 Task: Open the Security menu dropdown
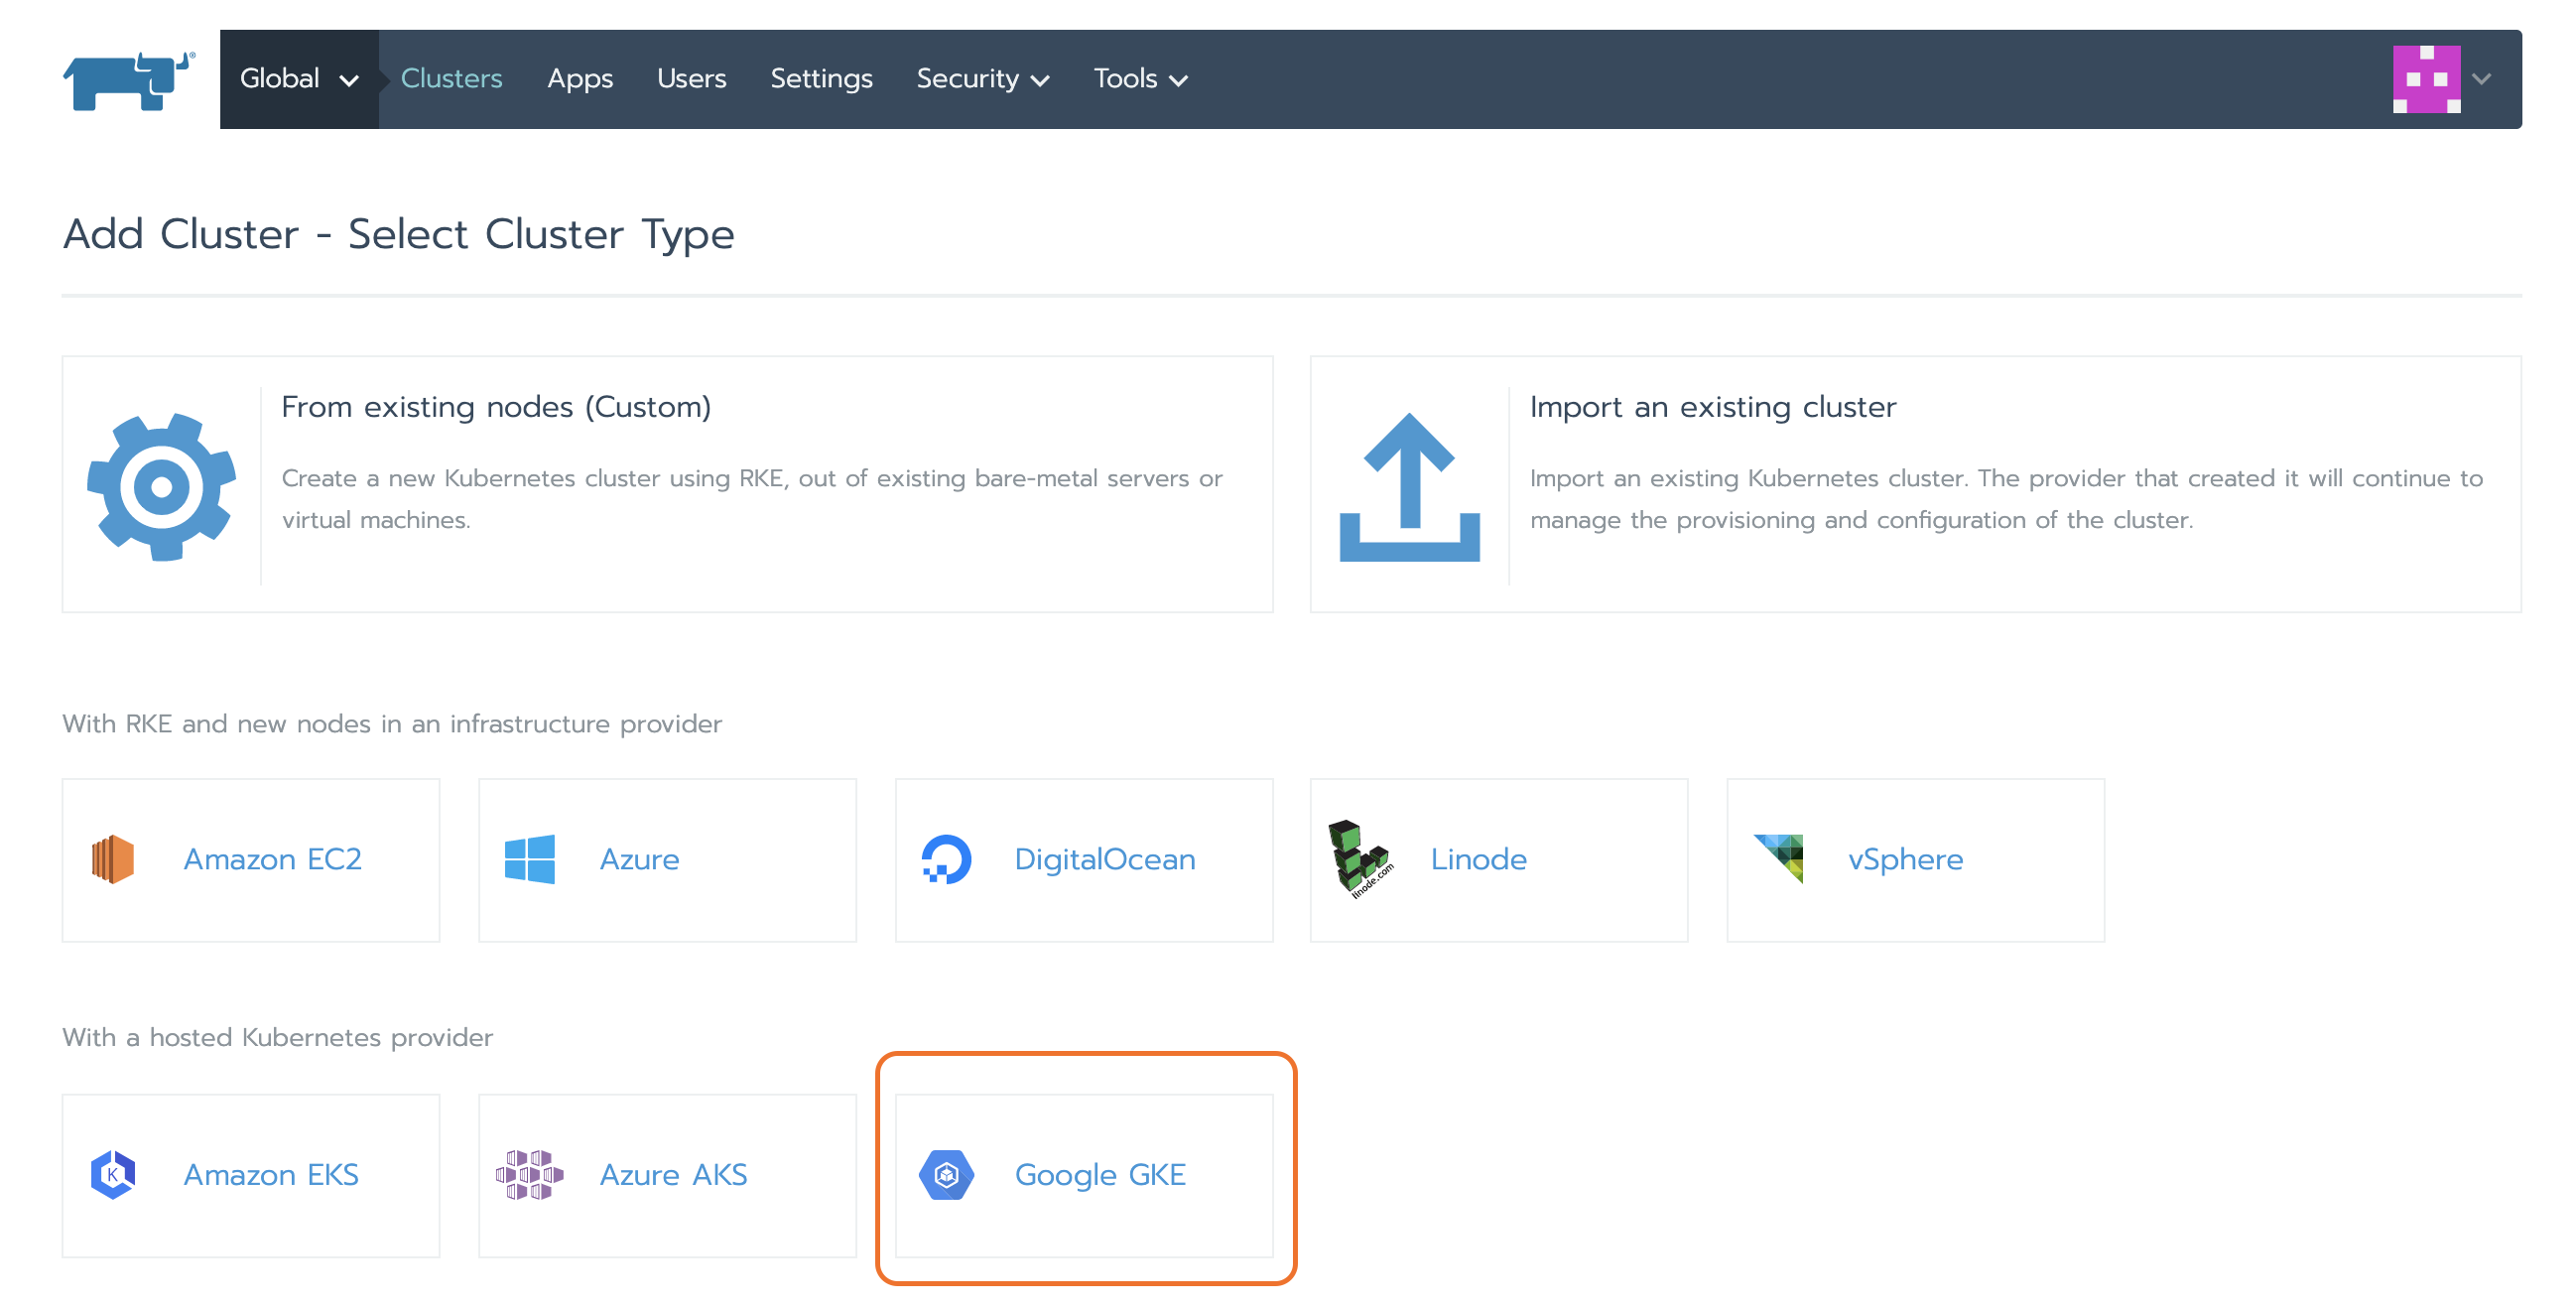[x=982, y=79]
